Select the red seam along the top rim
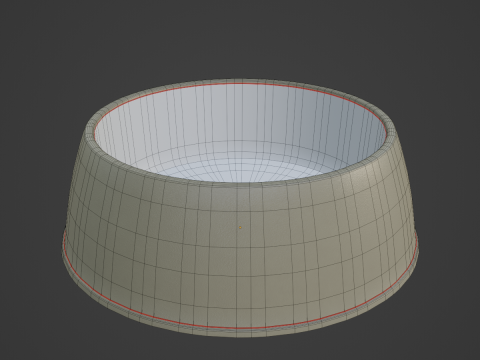Viewport: 480px width, 360px height. click(x=240, y=84)
